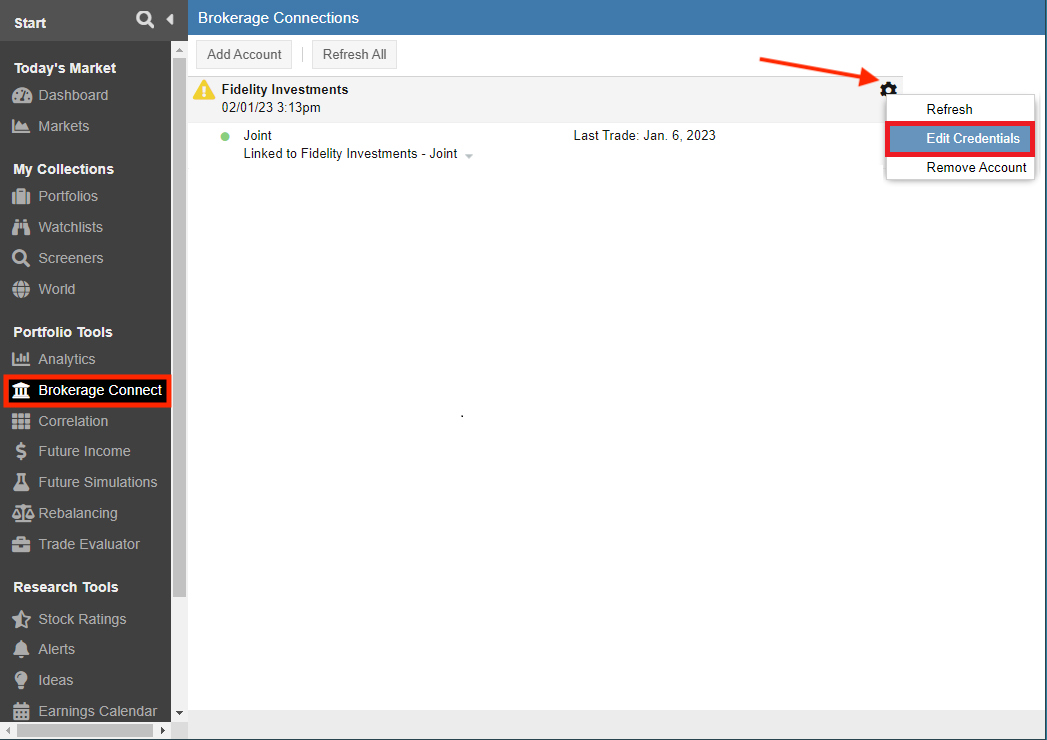Open the Rebalancing tool
The width and height of the screenshot is (1047, 740).
click(x=78, y=513)
